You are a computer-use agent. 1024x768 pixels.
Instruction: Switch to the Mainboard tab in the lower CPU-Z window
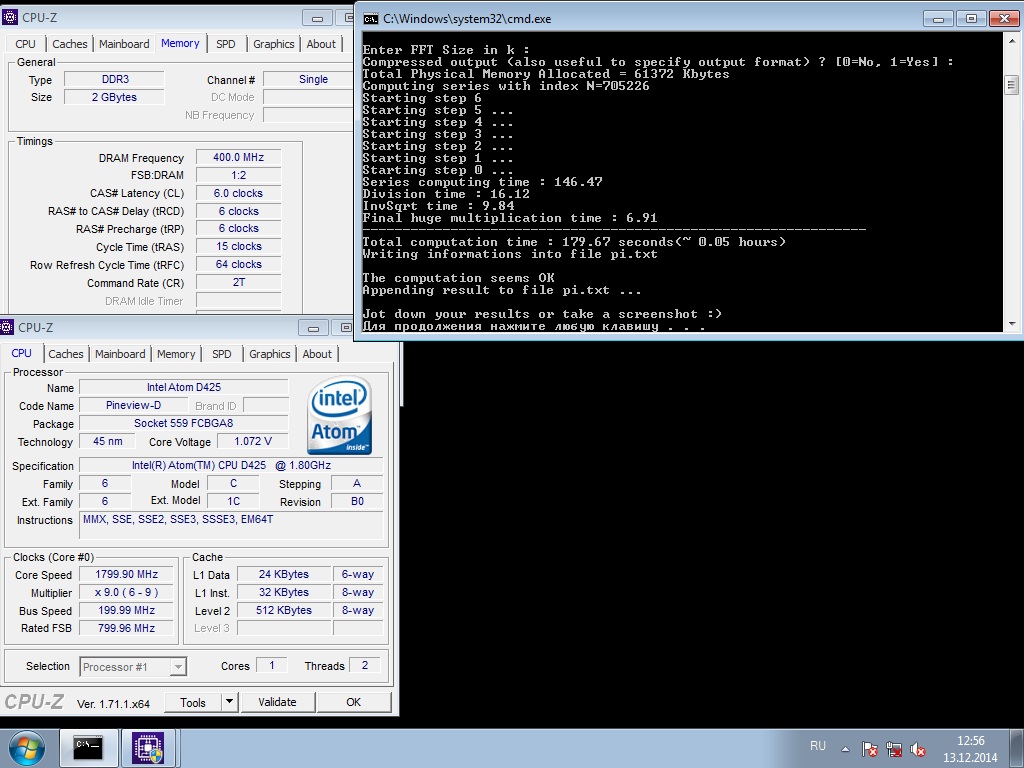point(120,354)
